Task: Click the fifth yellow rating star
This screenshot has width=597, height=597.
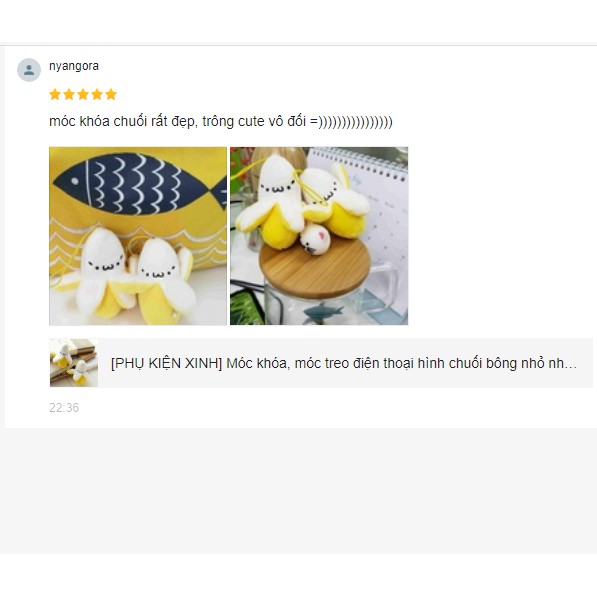Action: pyautogui.click(x=111, y=94)
